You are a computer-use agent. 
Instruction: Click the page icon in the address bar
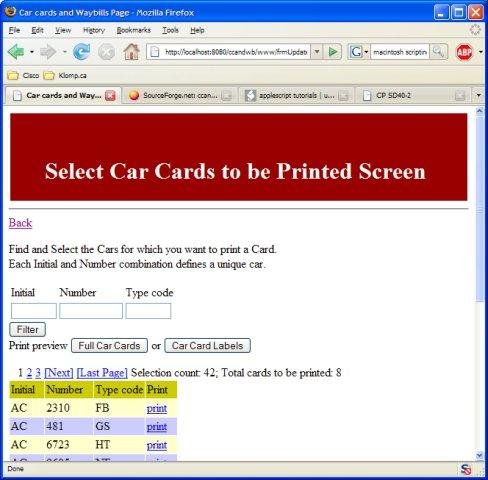click(154, 52)
